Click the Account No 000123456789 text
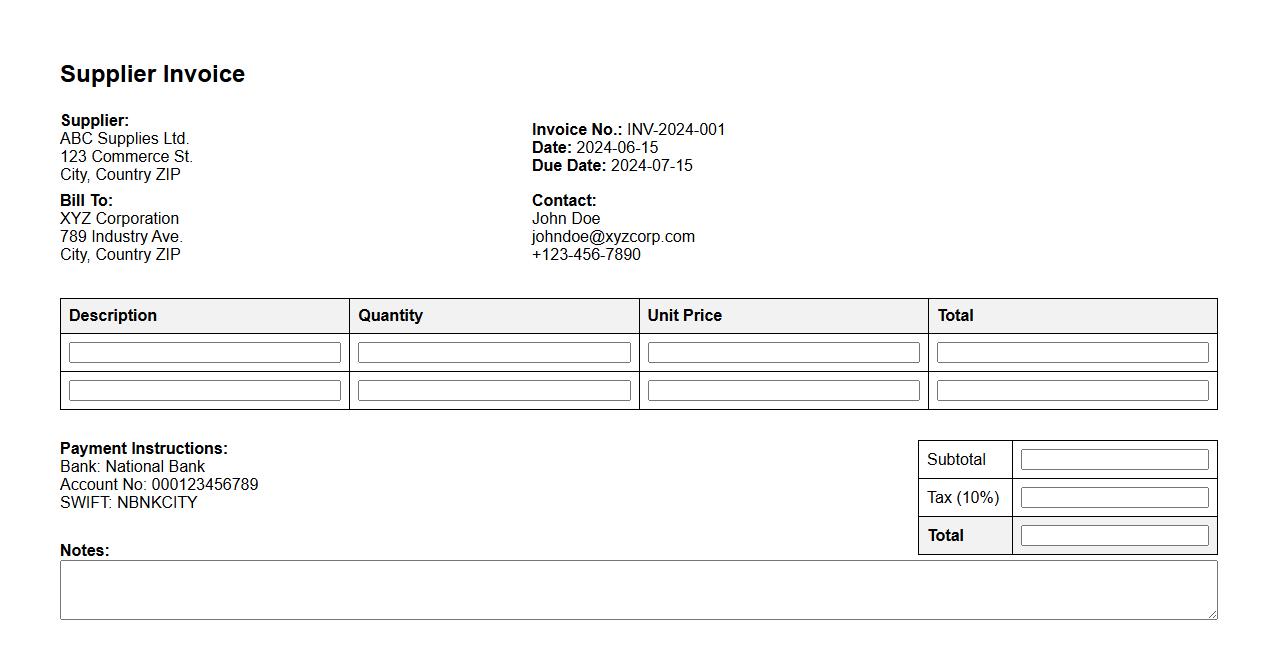 tap(159, 485)
